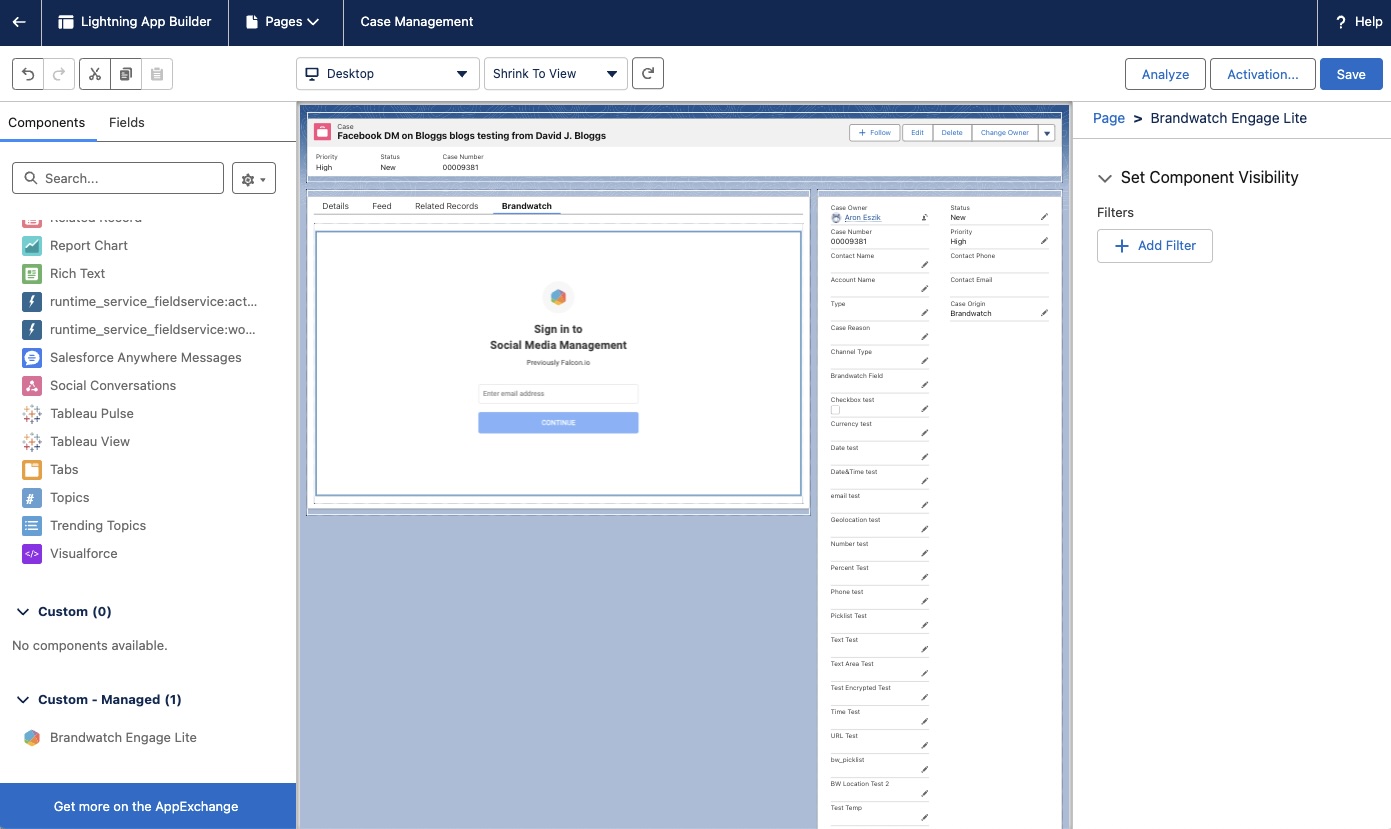Screen dimensions: 1391x829
Task: Toggle the Checkbox test checkbox
Action: [835, 410]
